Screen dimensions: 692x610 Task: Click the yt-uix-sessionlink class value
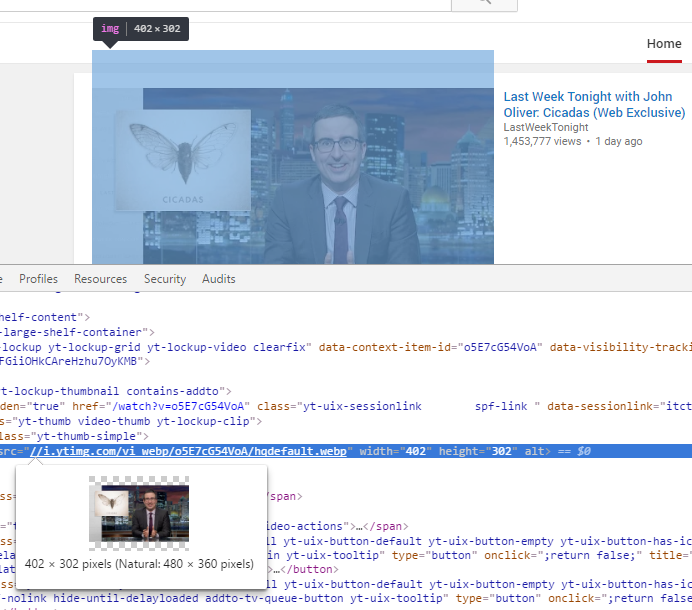pos(362,406)
